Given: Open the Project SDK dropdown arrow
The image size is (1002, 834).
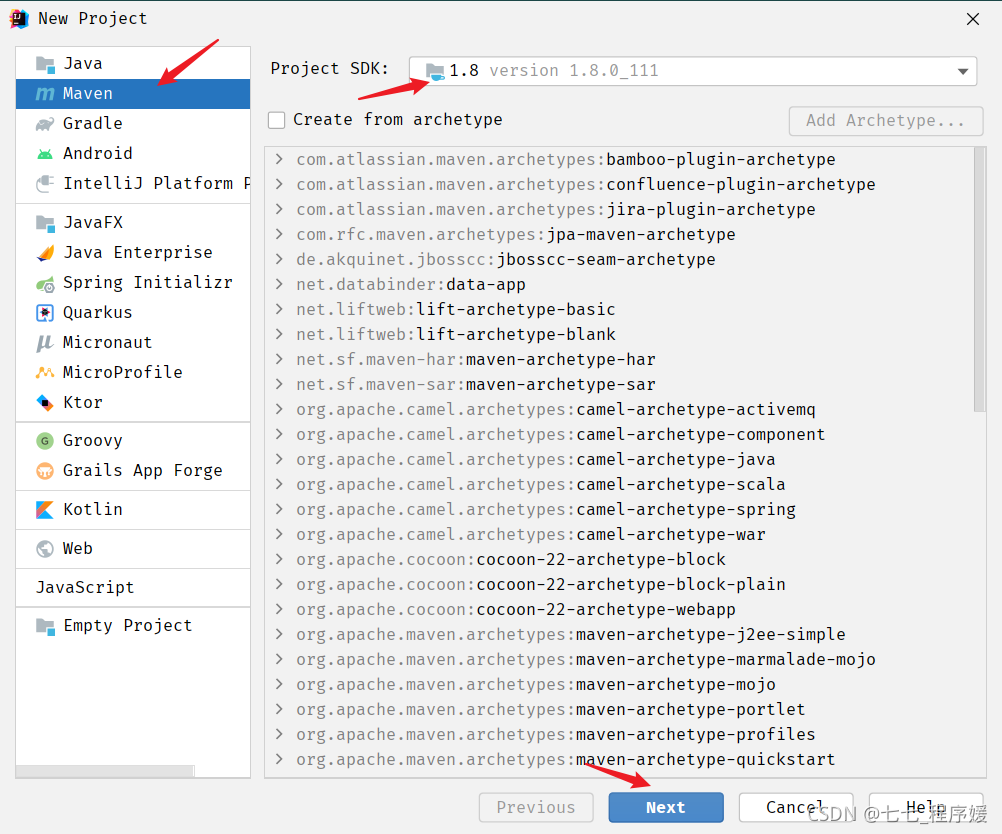Looking at the screenshot, I should point(962,72).
